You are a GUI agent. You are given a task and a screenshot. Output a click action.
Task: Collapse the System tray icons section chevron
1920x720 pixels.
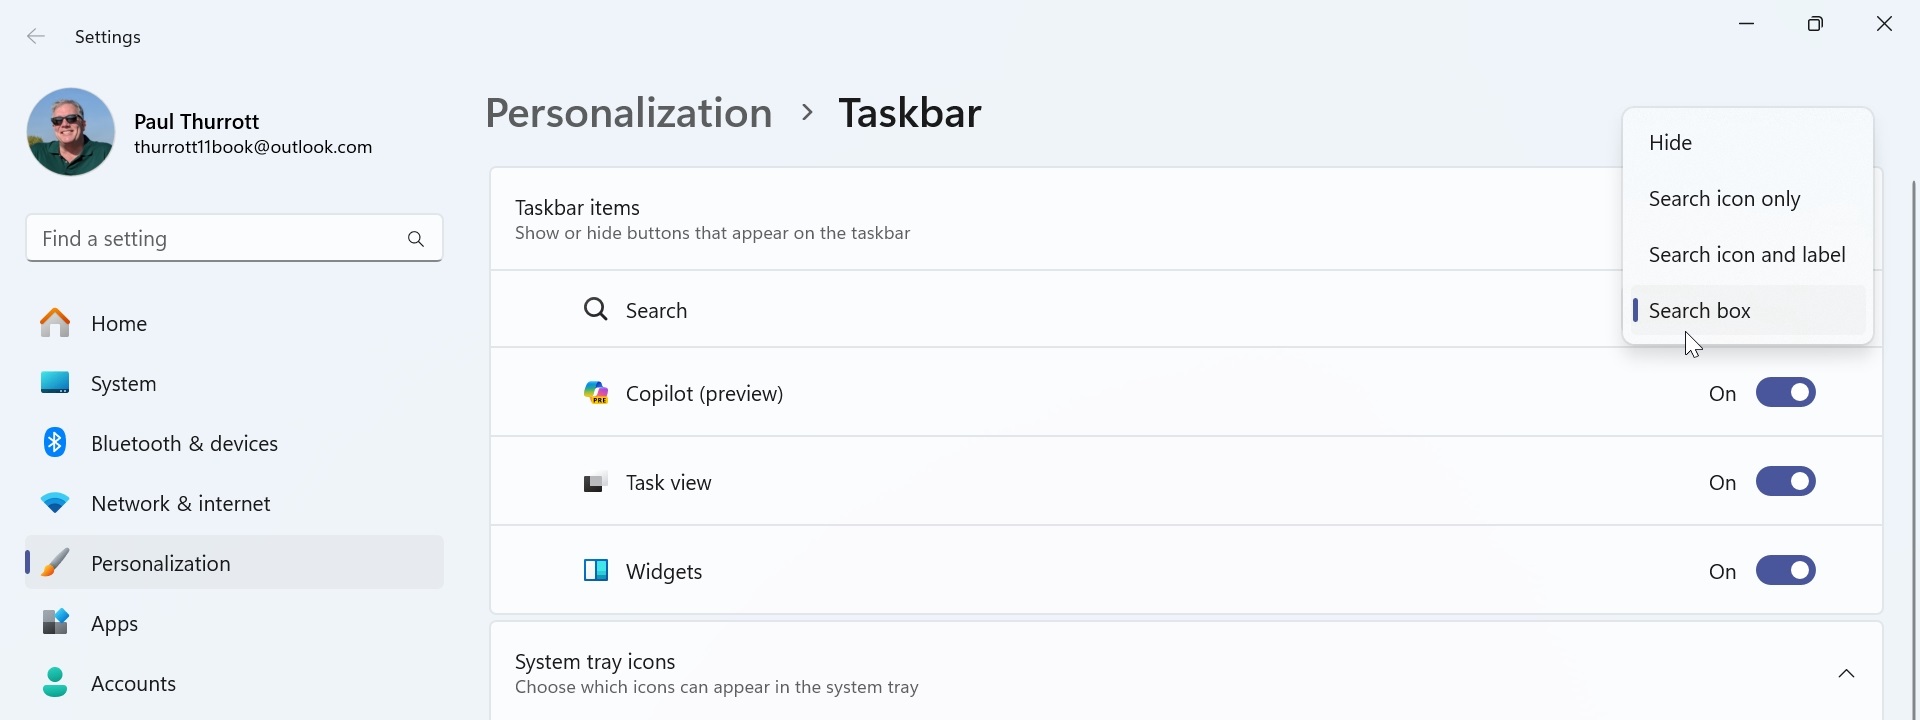tap(1846, 674)
